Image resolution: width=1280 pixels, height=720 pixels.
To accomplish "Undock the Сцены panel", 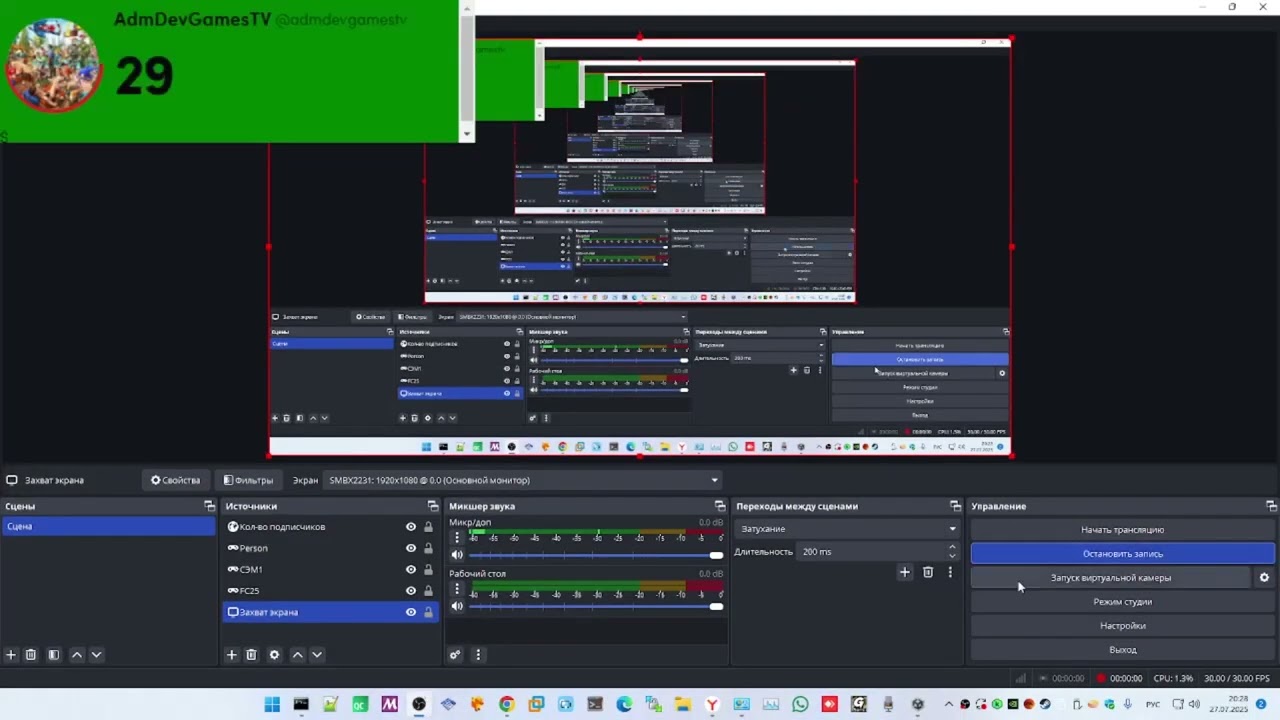I will coord(209,506).
